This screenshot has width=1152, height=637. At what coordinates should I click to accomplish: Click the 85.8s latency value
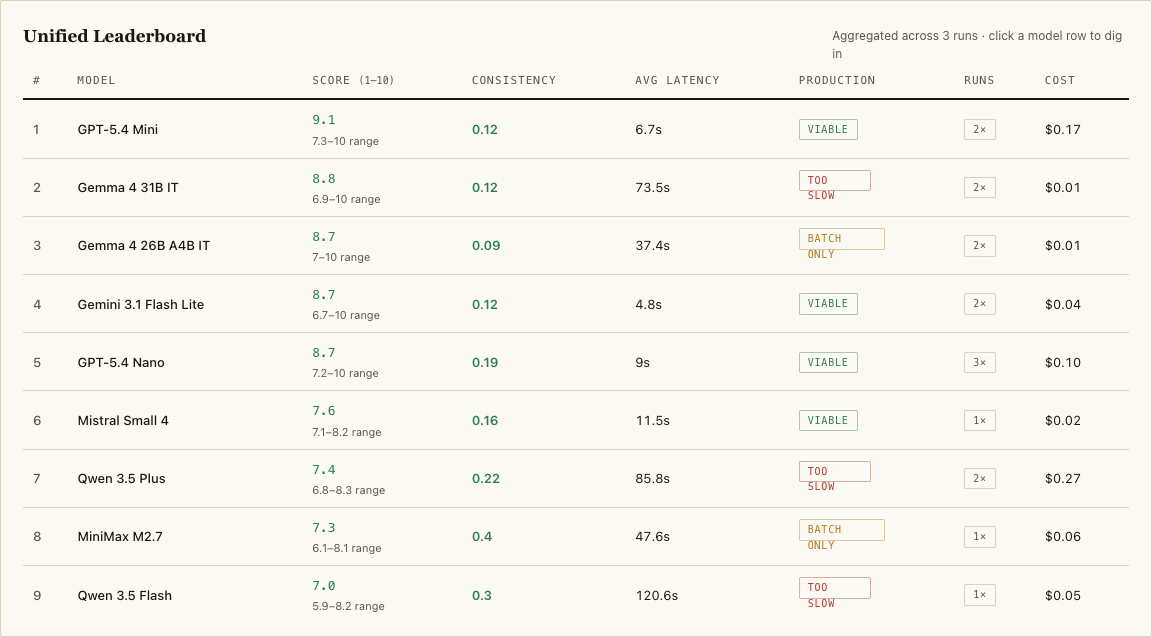point(652,478)
